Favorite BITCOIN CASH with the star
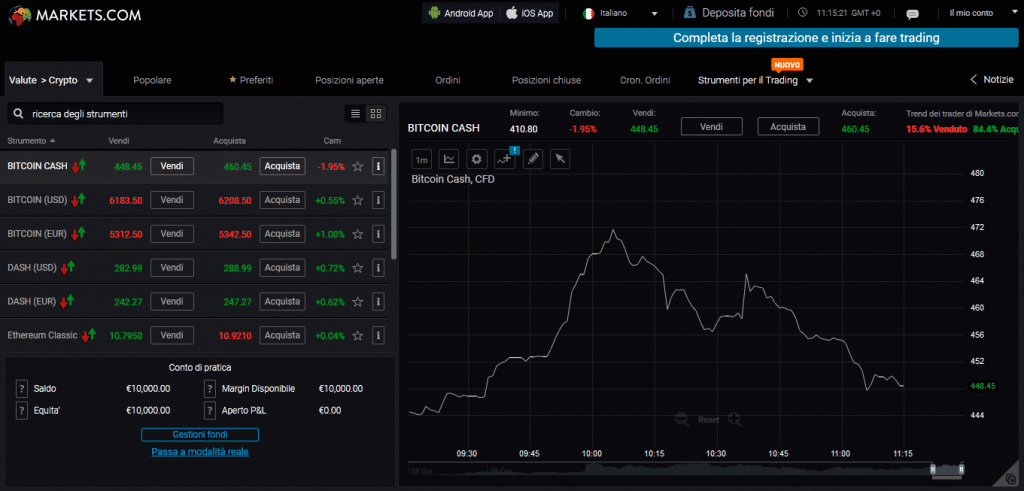 [x=357, y=166]
